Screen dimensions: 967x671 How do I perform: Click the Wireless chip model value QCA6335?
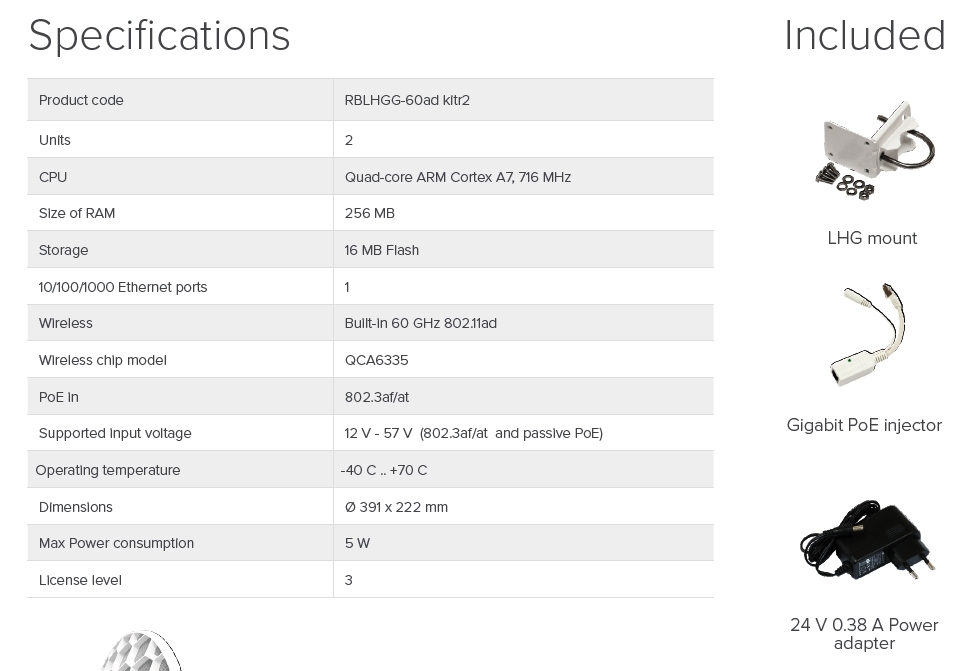[x=376, y=360]
